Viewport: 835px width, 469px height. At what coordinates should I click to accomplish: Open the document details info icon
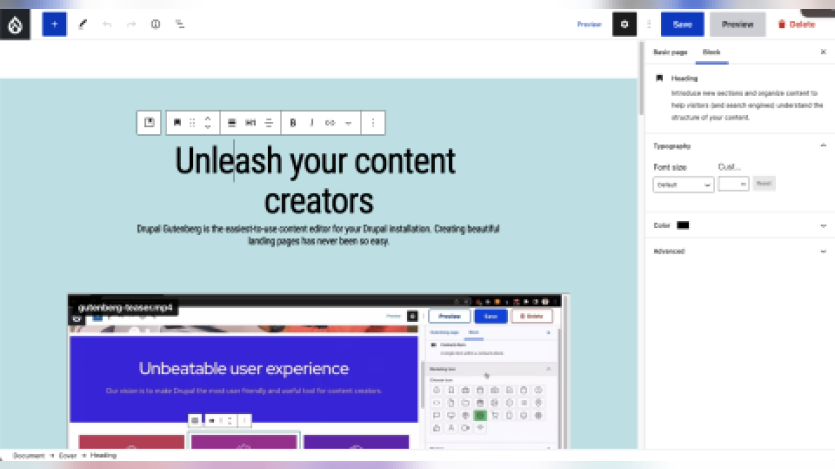[x=155, y=24]
